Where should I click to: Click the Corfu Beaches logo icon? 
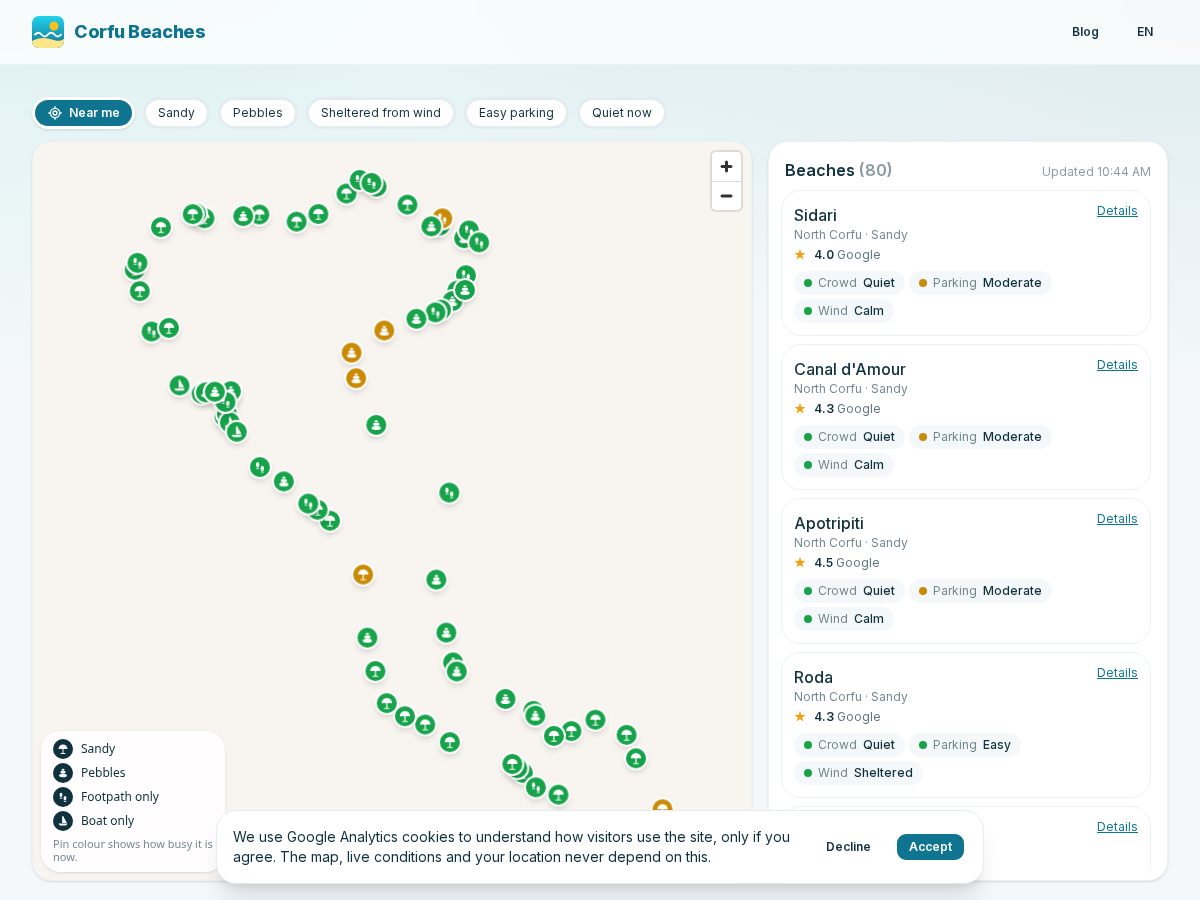(x=48, y=32)
